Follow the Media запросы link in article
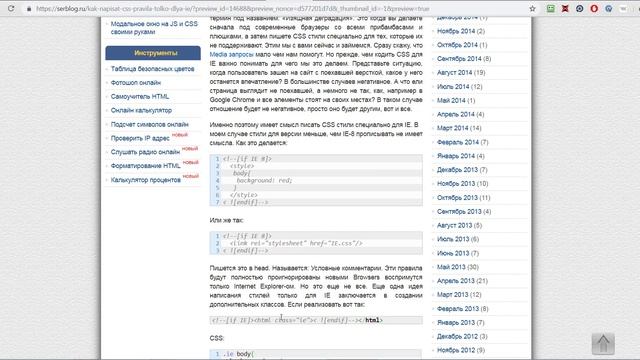 click(231, 54)
